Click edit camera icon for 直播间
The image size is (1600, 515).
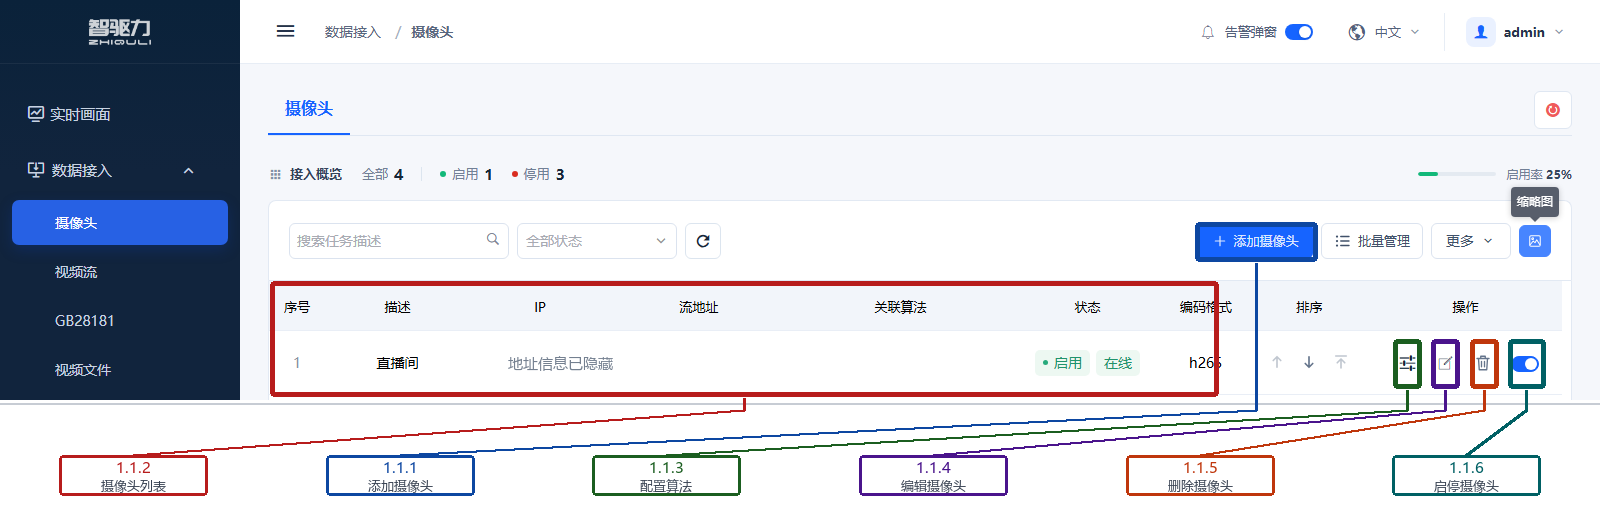1445,363
